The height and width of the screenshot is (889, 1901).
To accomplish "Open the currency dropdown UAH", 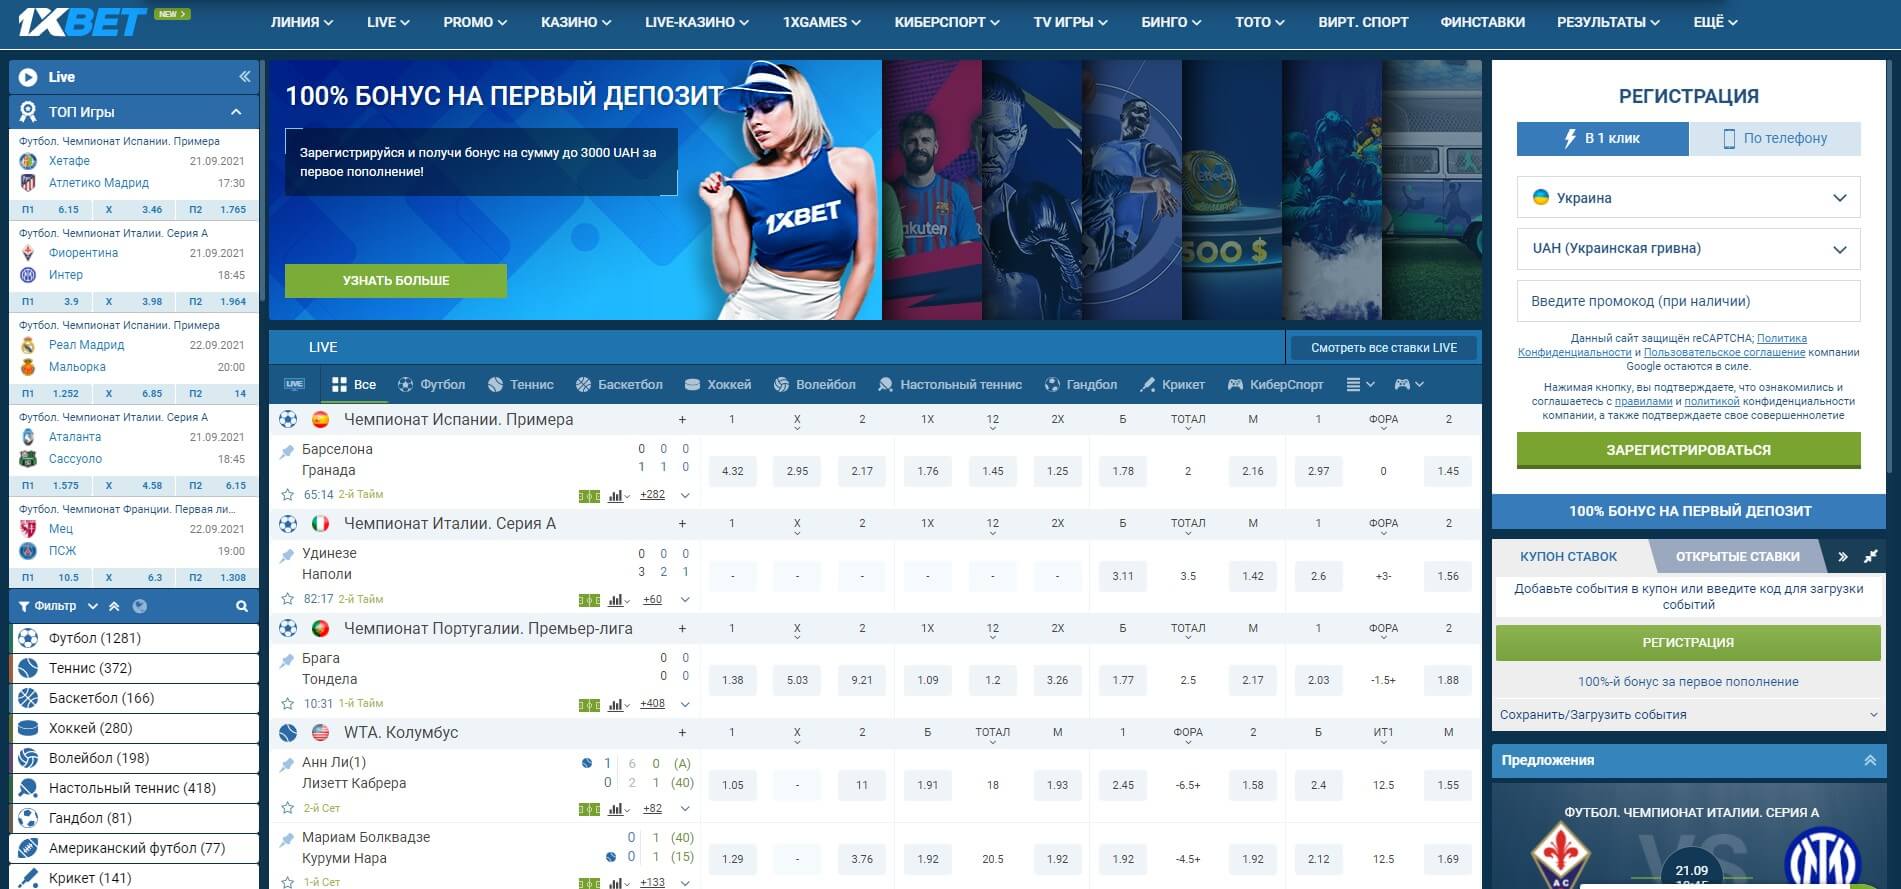I will pyautogui.click(x=1688, y=248).
